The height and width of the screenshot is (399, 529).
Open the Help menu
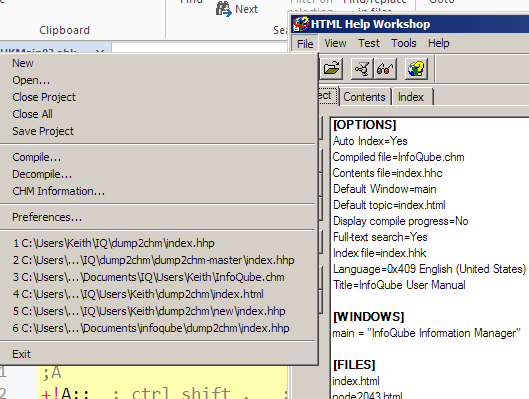coord(439,43)
